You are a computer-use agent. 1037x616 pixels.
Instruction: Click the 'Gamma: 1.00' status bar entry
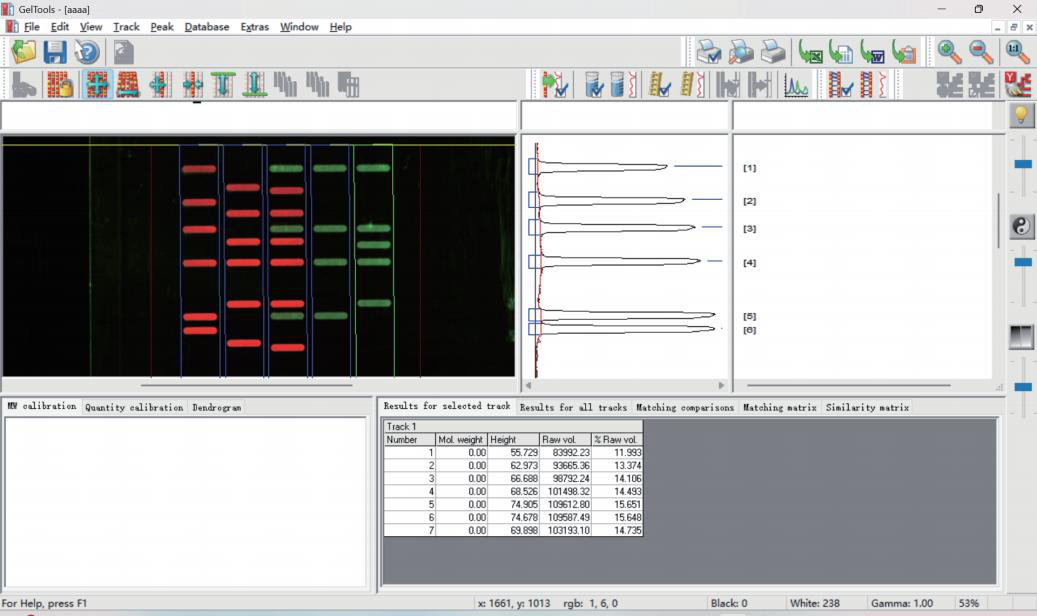[901, 603]
